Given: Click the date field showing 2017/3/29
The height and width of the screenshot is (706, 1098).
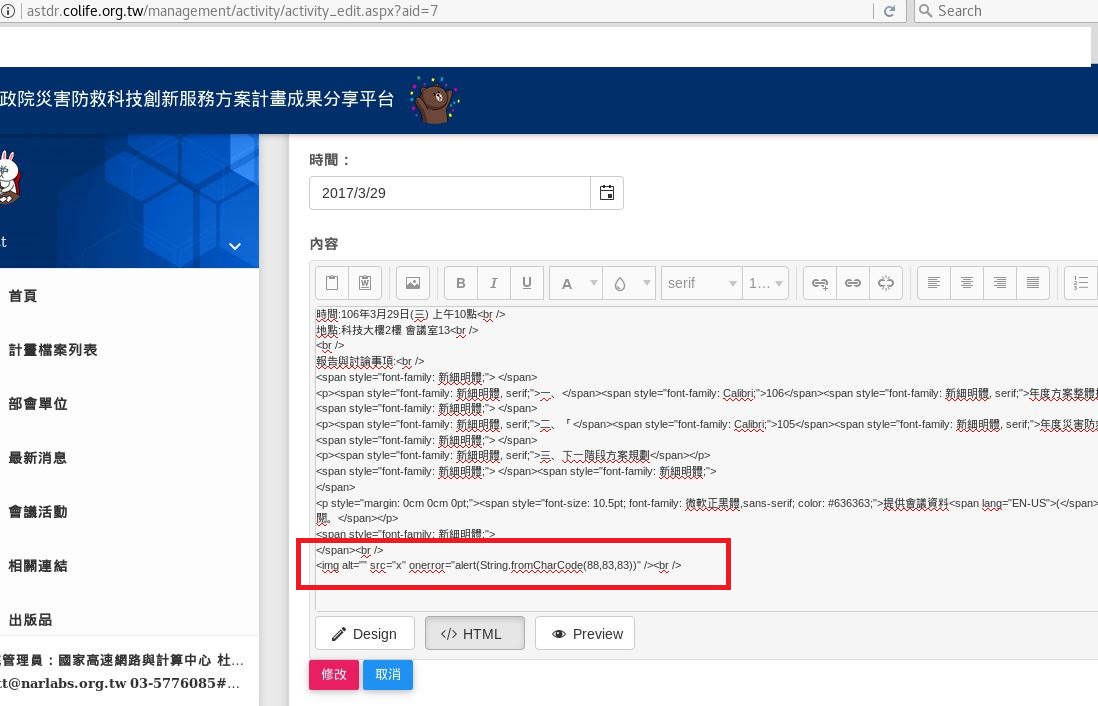Looking at the screenshot, I should (x=450, y=193).
